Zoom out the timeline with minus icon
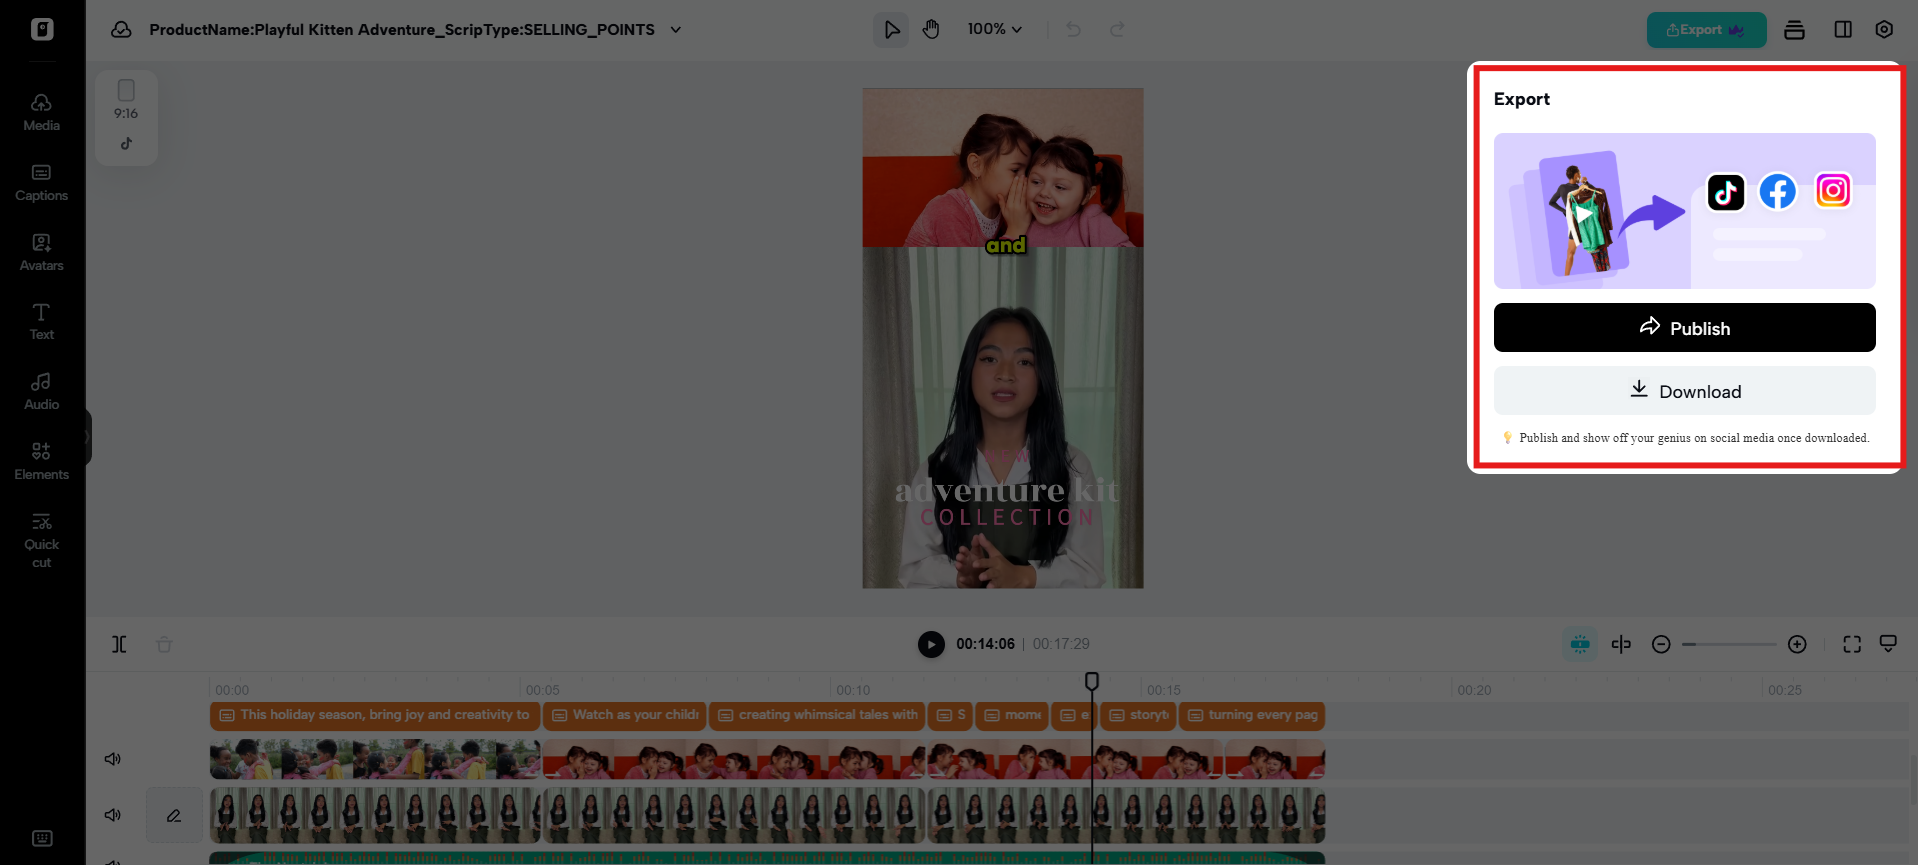This screenshot has height=865, width=1918. 1661,645
